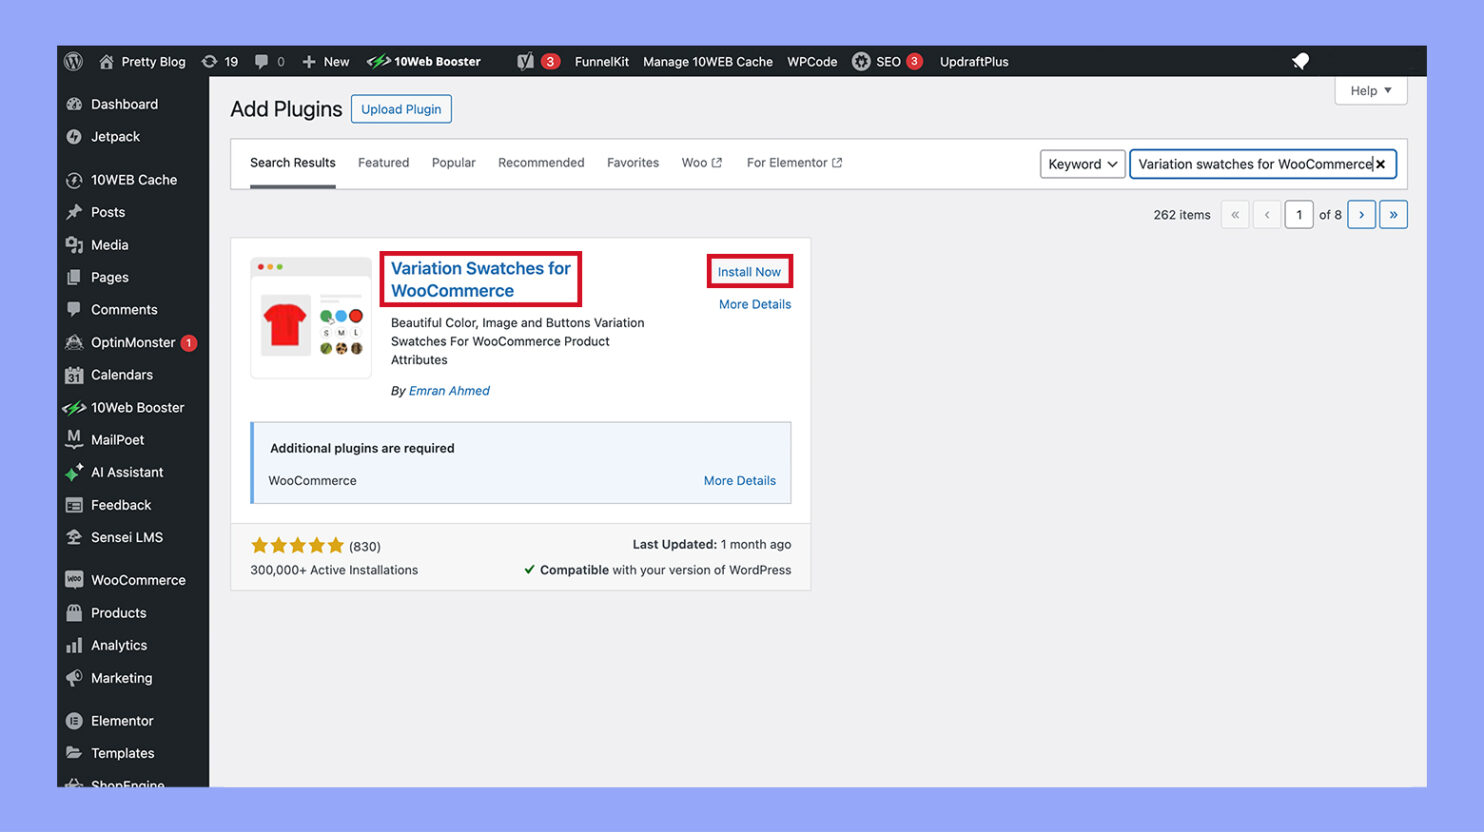Select the Elementor icon in the sidebar
This screenshot has height=832, width=1484.
click(x=74, y=720)
